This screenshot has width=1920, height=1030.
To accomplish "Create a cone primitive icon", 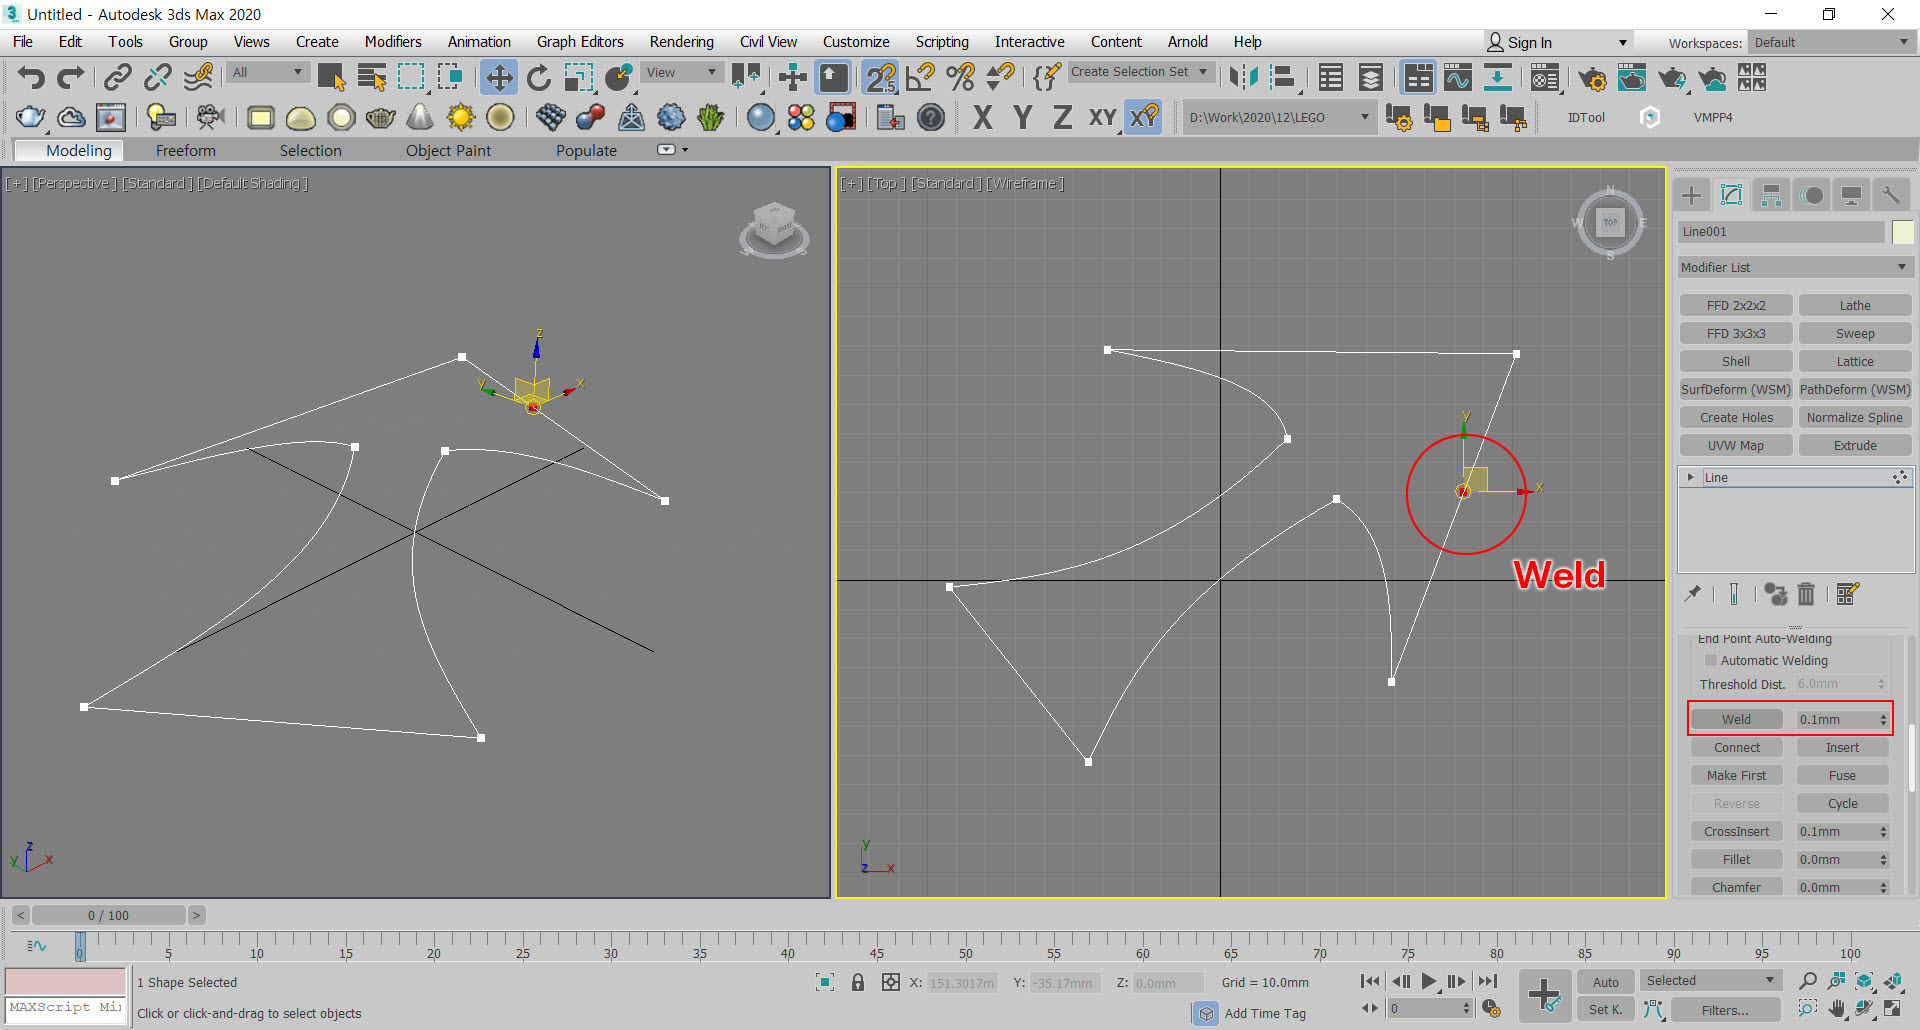I will 420,117.
